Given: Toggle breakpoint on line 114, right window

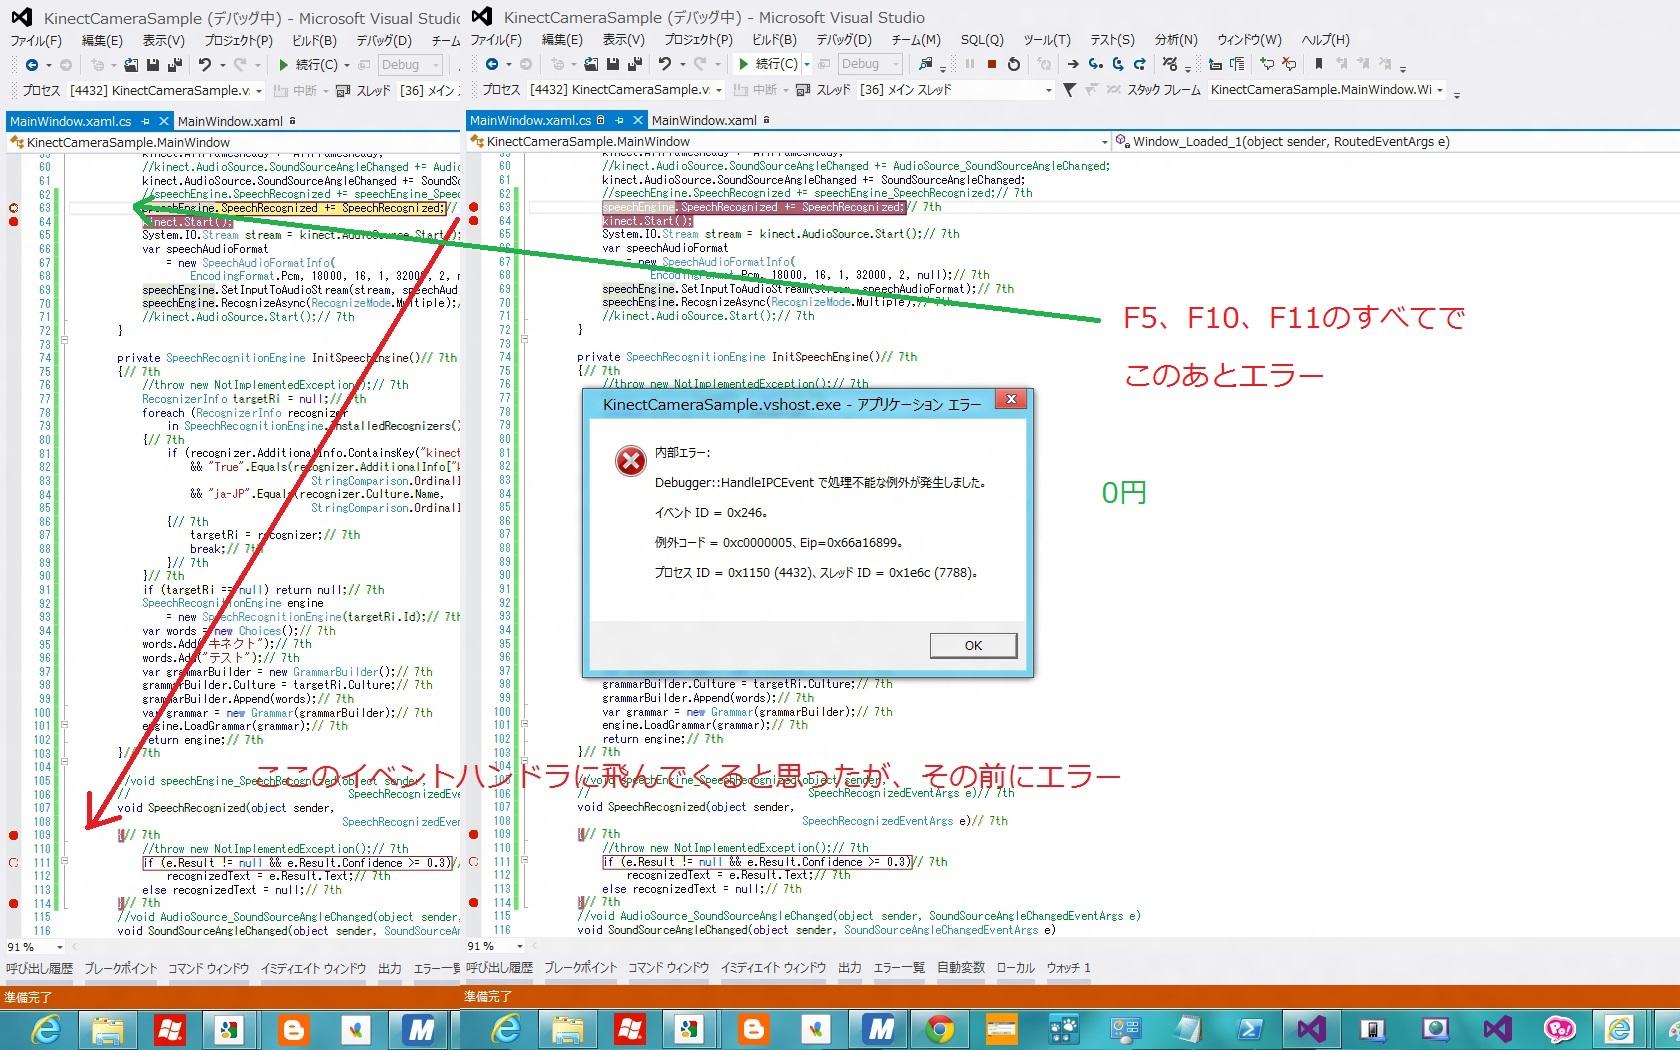Looking at the screenshot, I should tap(474, 902).
